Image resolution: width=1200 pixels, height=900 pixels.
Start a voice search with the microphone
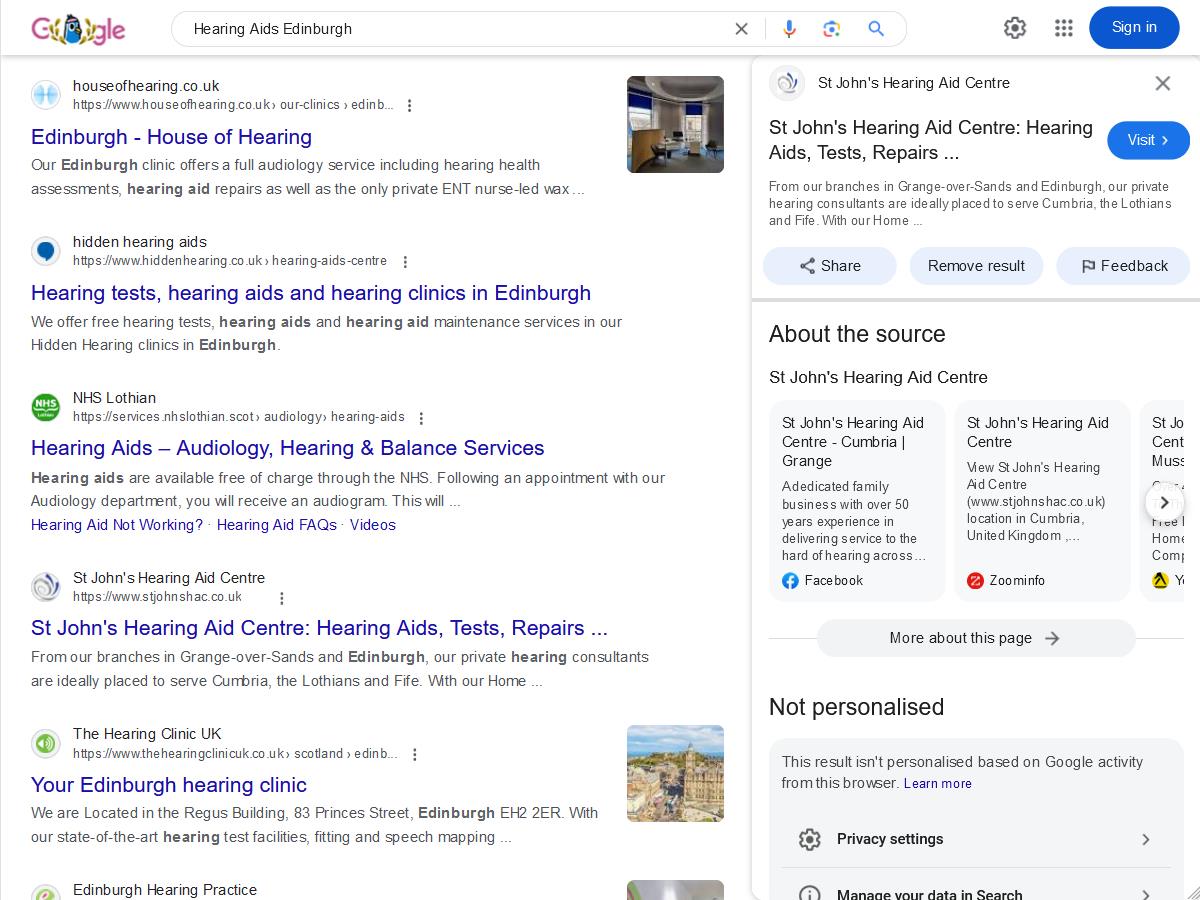point(789,29)
